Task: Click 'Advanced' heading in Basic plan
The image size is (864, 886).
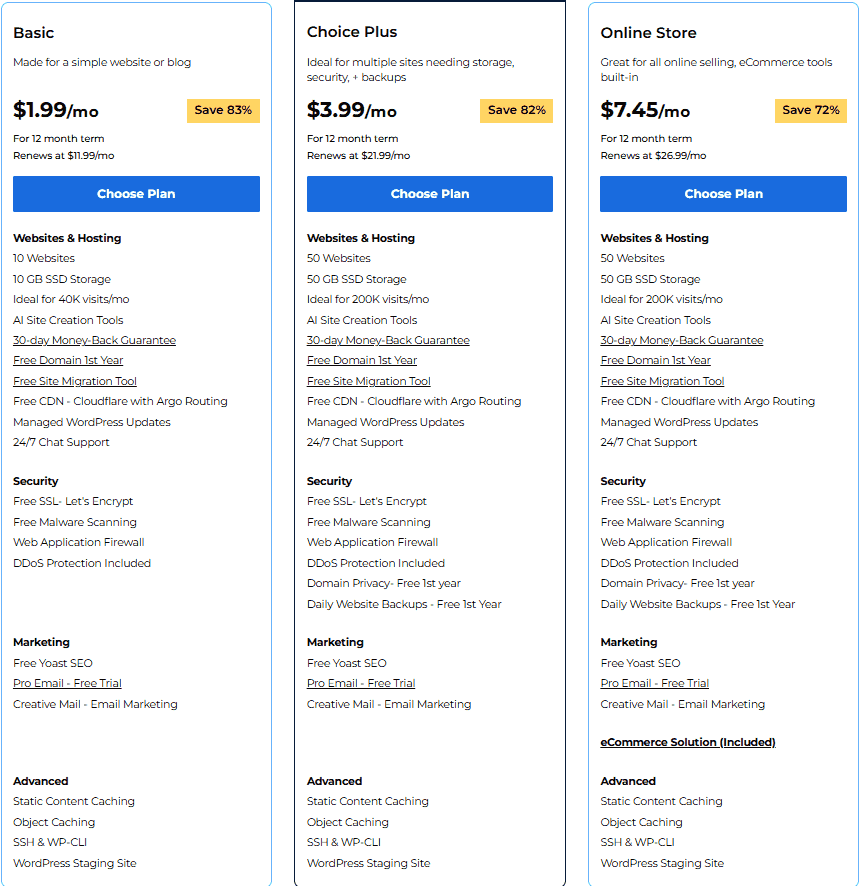Action: pos(41,781)
